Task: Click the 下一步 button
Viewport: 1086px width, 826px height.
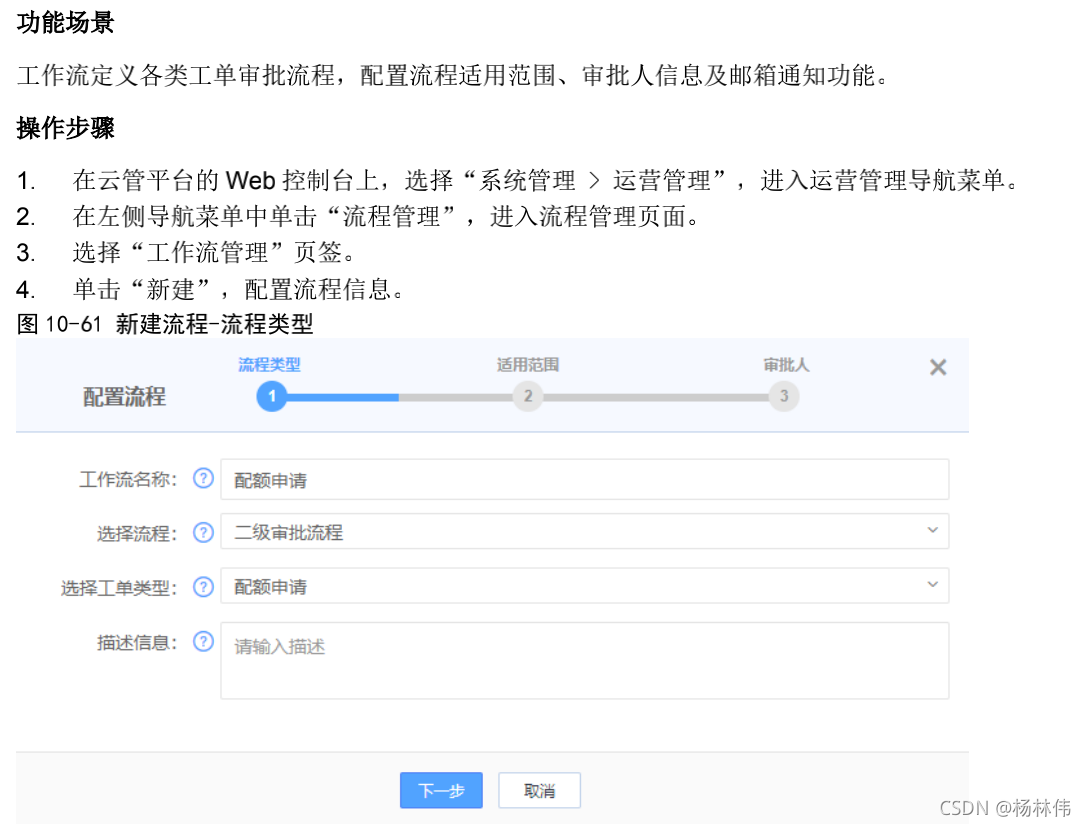Action: point(441,791)
